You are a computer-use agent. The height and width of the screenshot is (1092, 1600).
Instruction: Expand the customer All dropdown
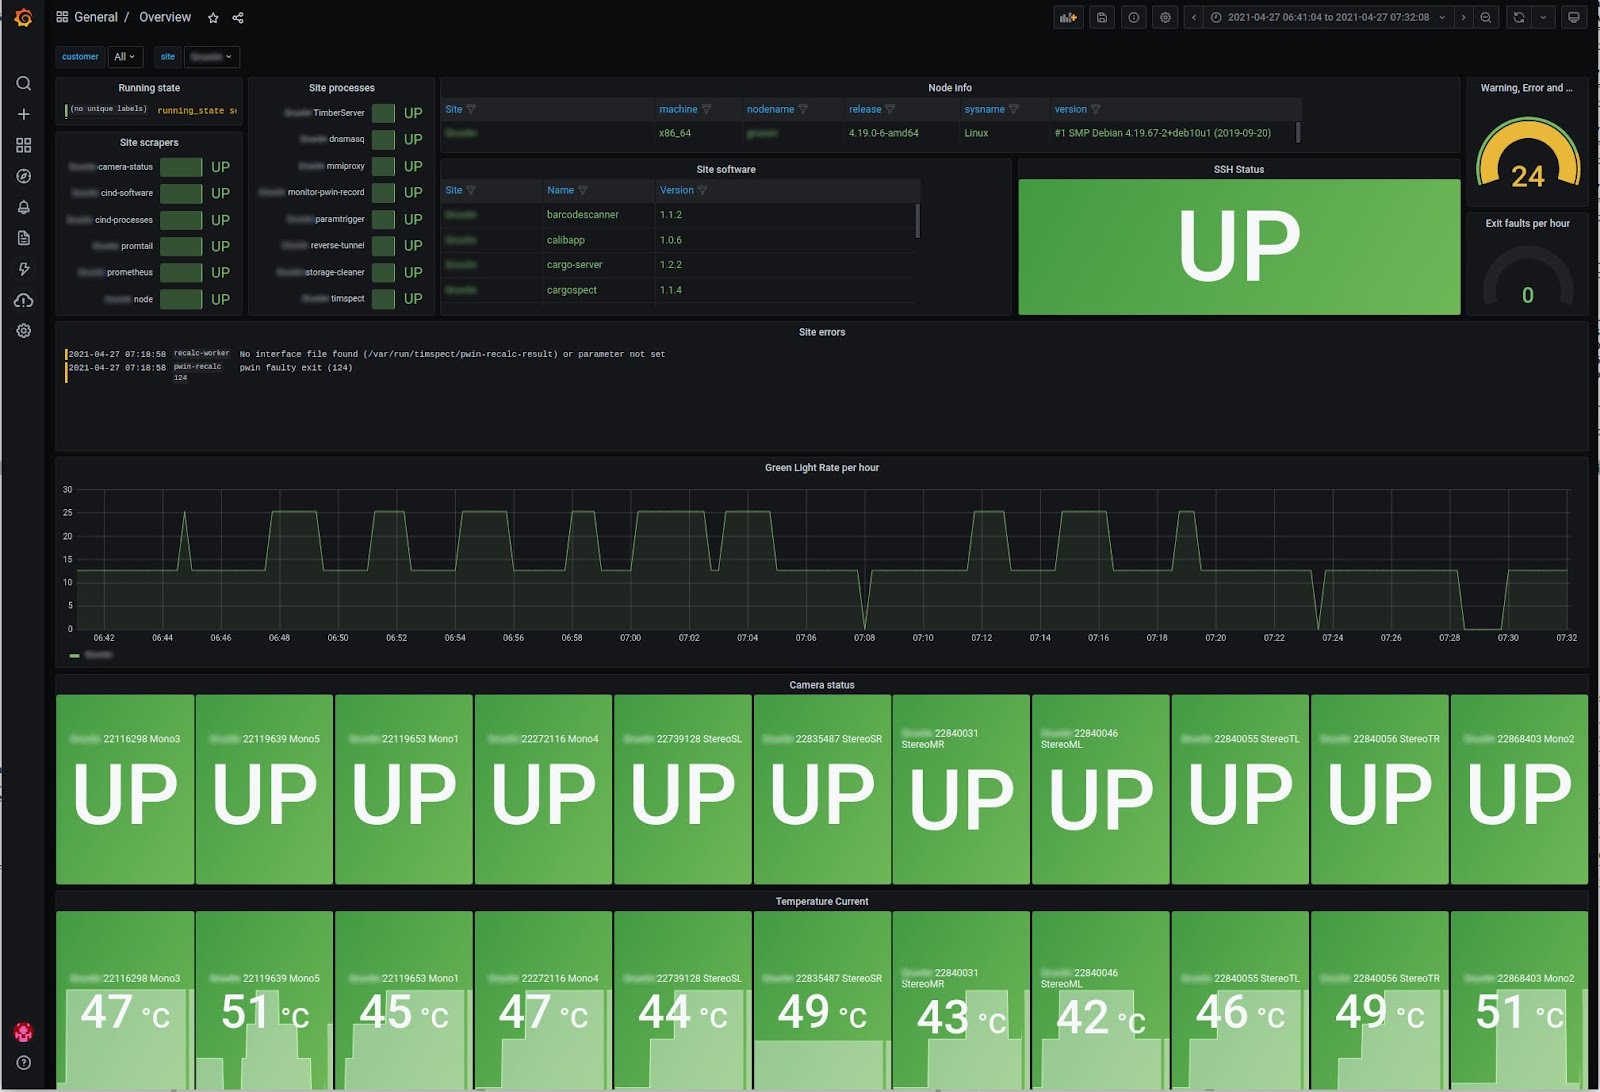pyautogui.click(x=125, y=57)
